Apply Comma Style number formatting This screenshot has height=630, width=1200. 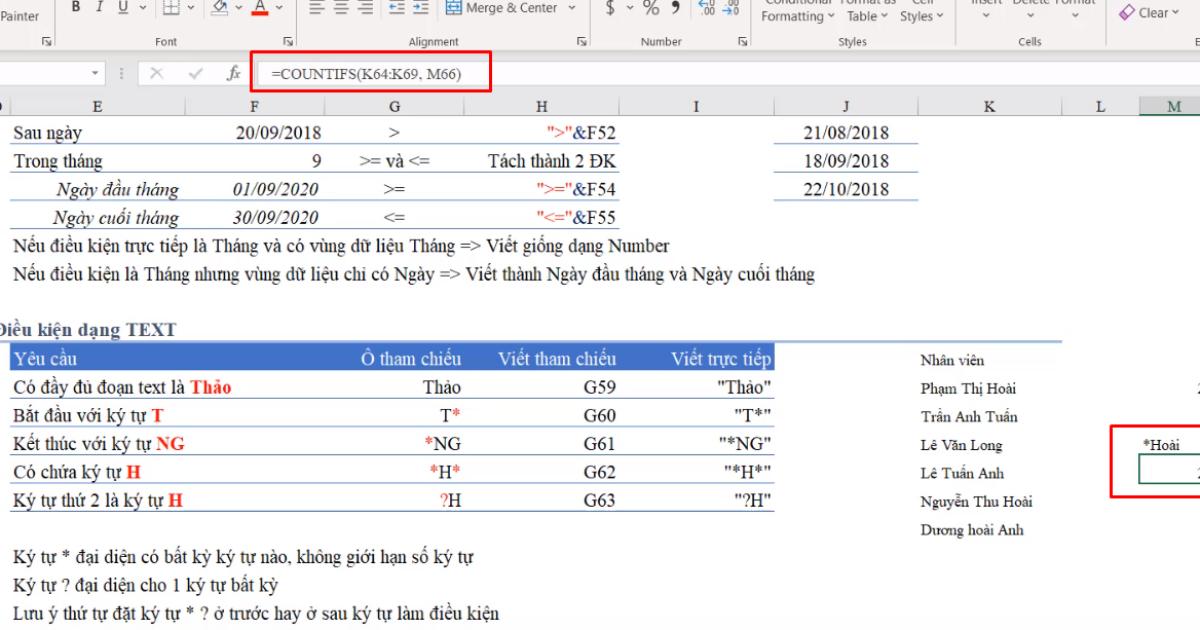pyautogui.click(x=676, y=8)
